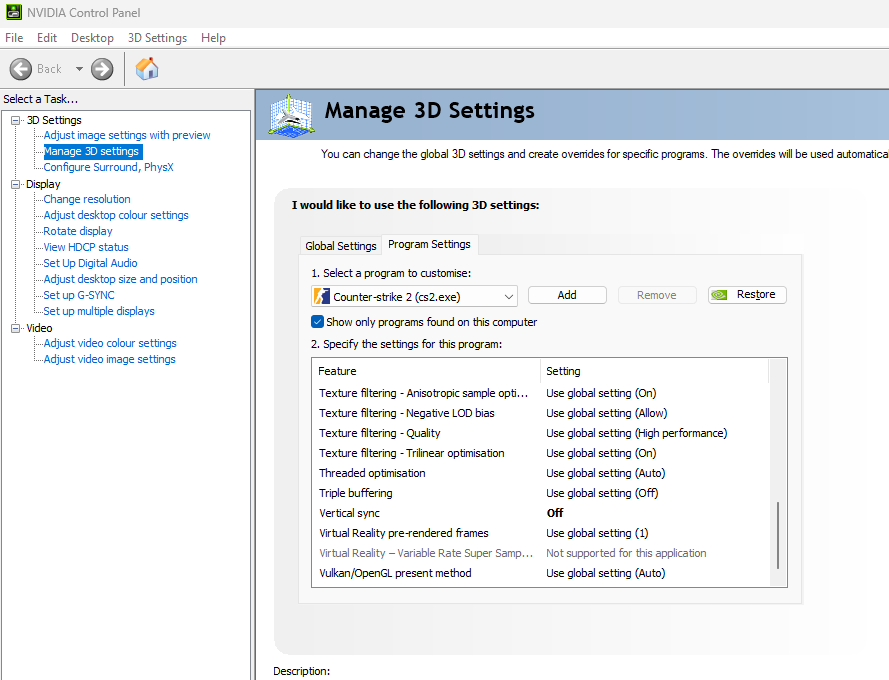Open the Counter-strike 2 program dropdown

pos(414,296)
